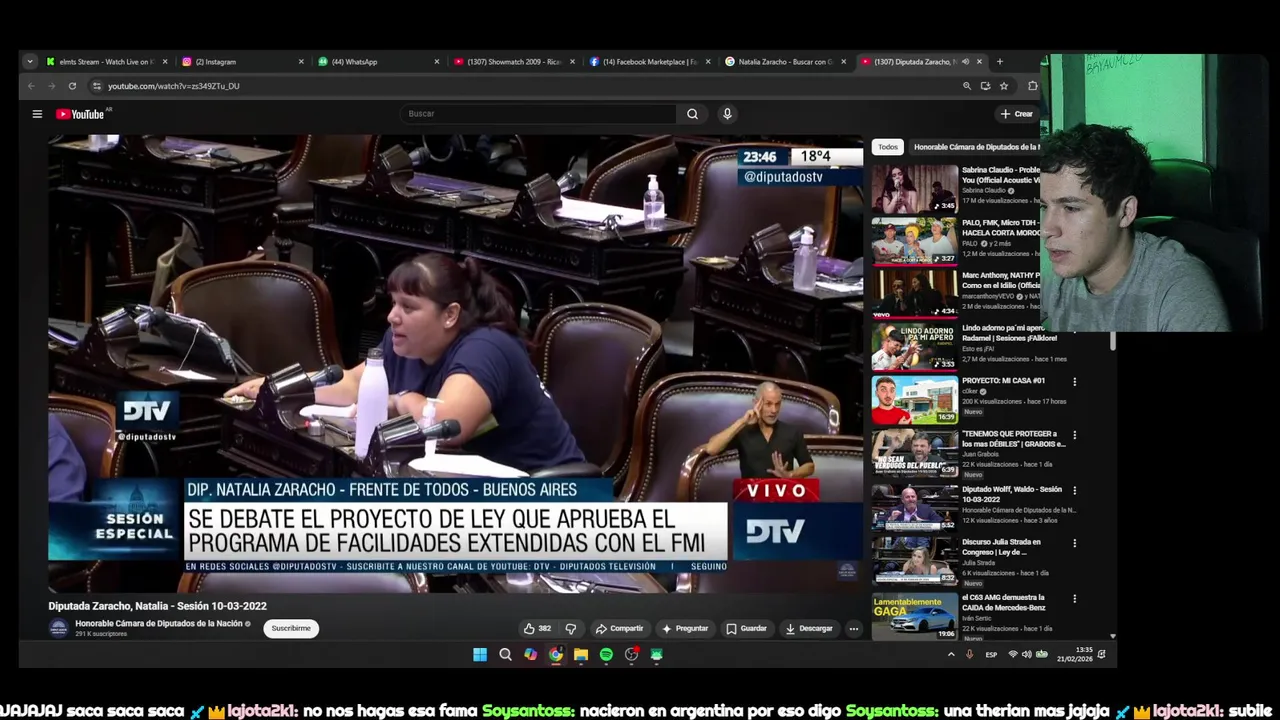Viewport: 1280px width, 720px height.
Task: Click the YouTube search magnifier button
Action: [x=692, y=114]
